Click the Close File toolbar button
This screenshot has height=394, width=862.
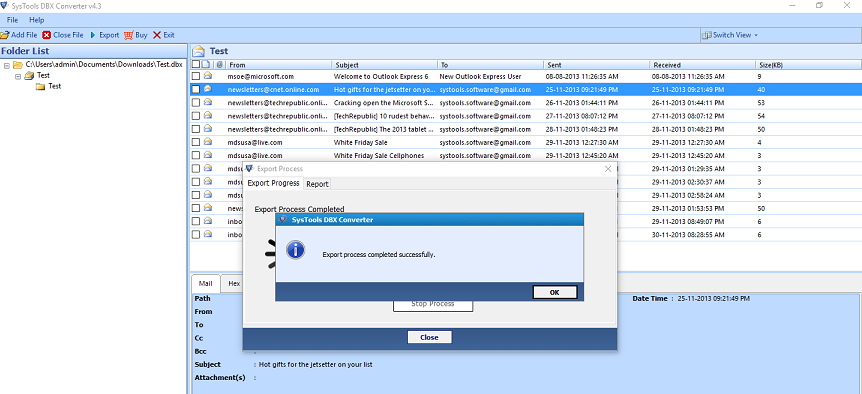point(63,35)
